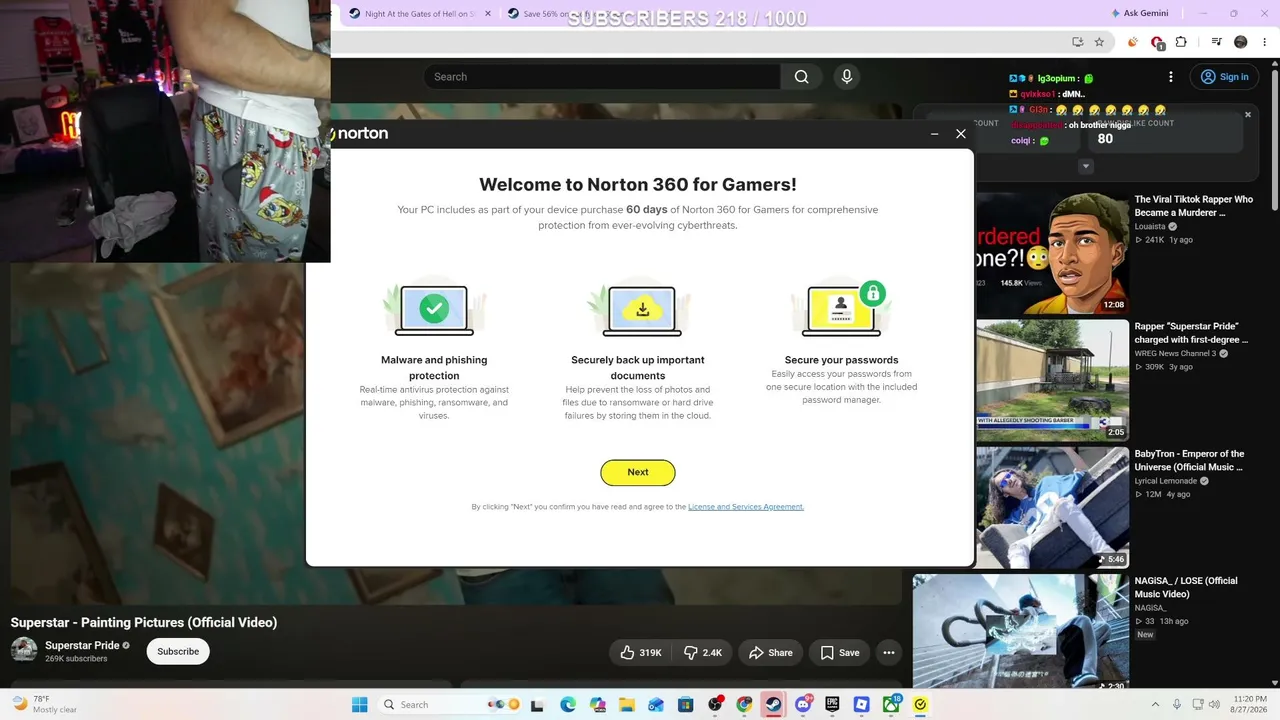Click the yellow Next button in Norton dialog
1280x720 pixels.
point(638,472)
